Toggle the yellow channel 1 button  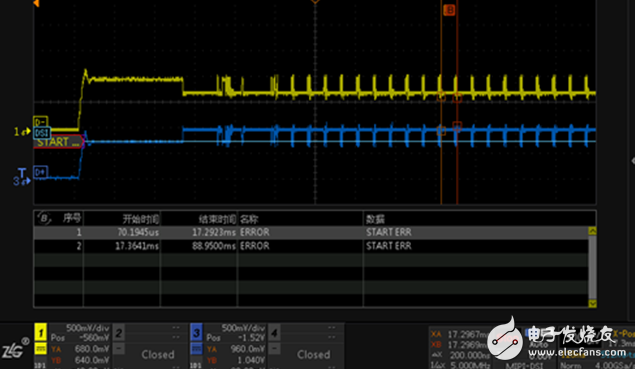coord(40,333)
